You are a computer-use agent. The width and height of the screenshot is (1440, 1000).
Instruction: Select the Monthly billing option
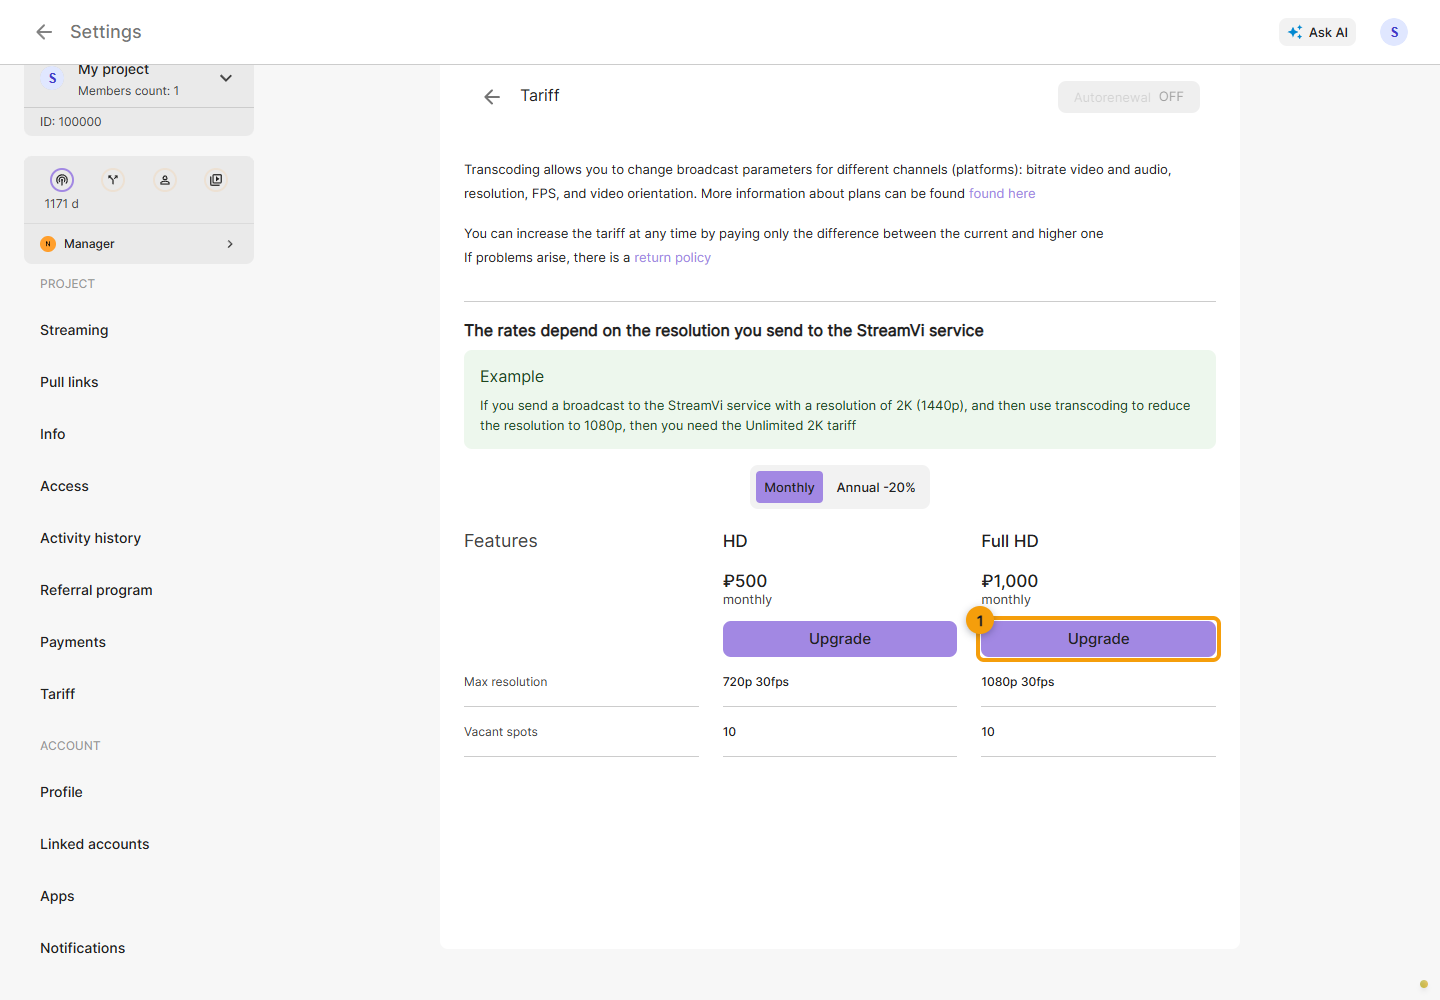[789, 487]
